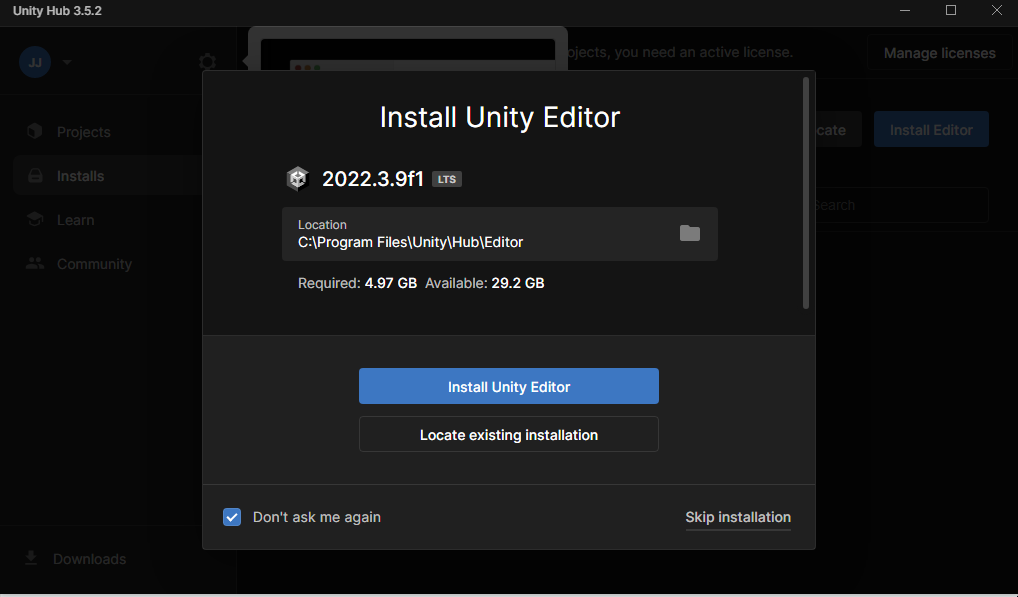Viewport: 1018px width, 597px height.
Task: Click the Install Unity Editor blue button
Action: coord(508,386)
